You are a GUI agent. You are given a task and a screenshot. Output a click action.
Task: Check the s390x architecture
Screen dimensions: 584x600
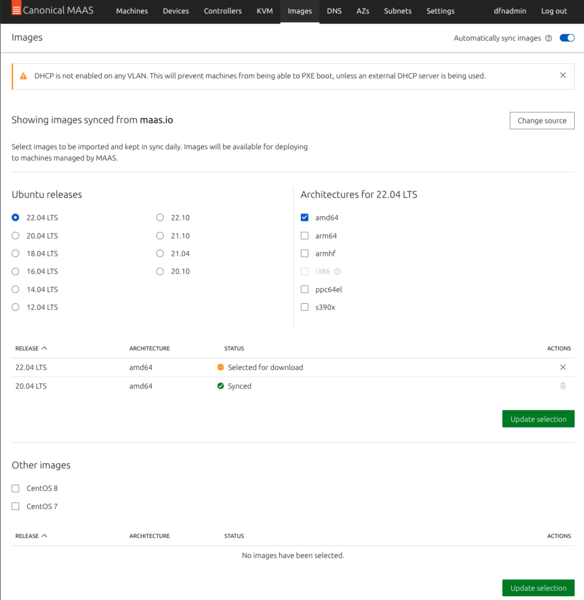pyautogui.click(x=305, y=307)
